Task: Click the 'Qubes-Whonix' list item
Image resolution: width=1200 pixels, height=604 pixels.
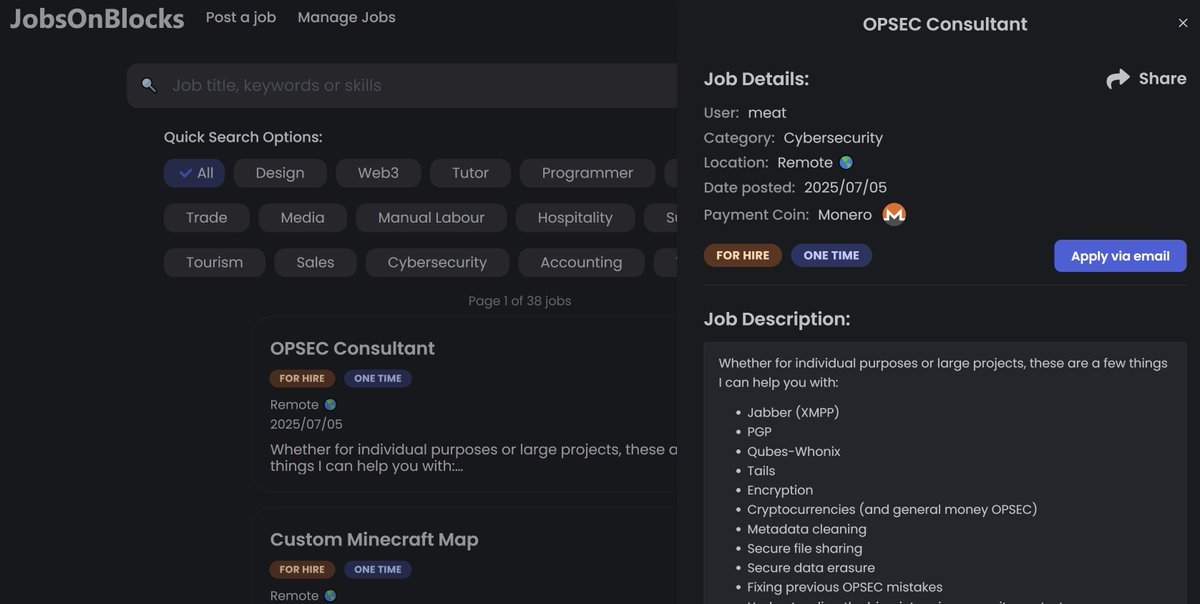Action: pyautogui.click(x=794, y=451)
